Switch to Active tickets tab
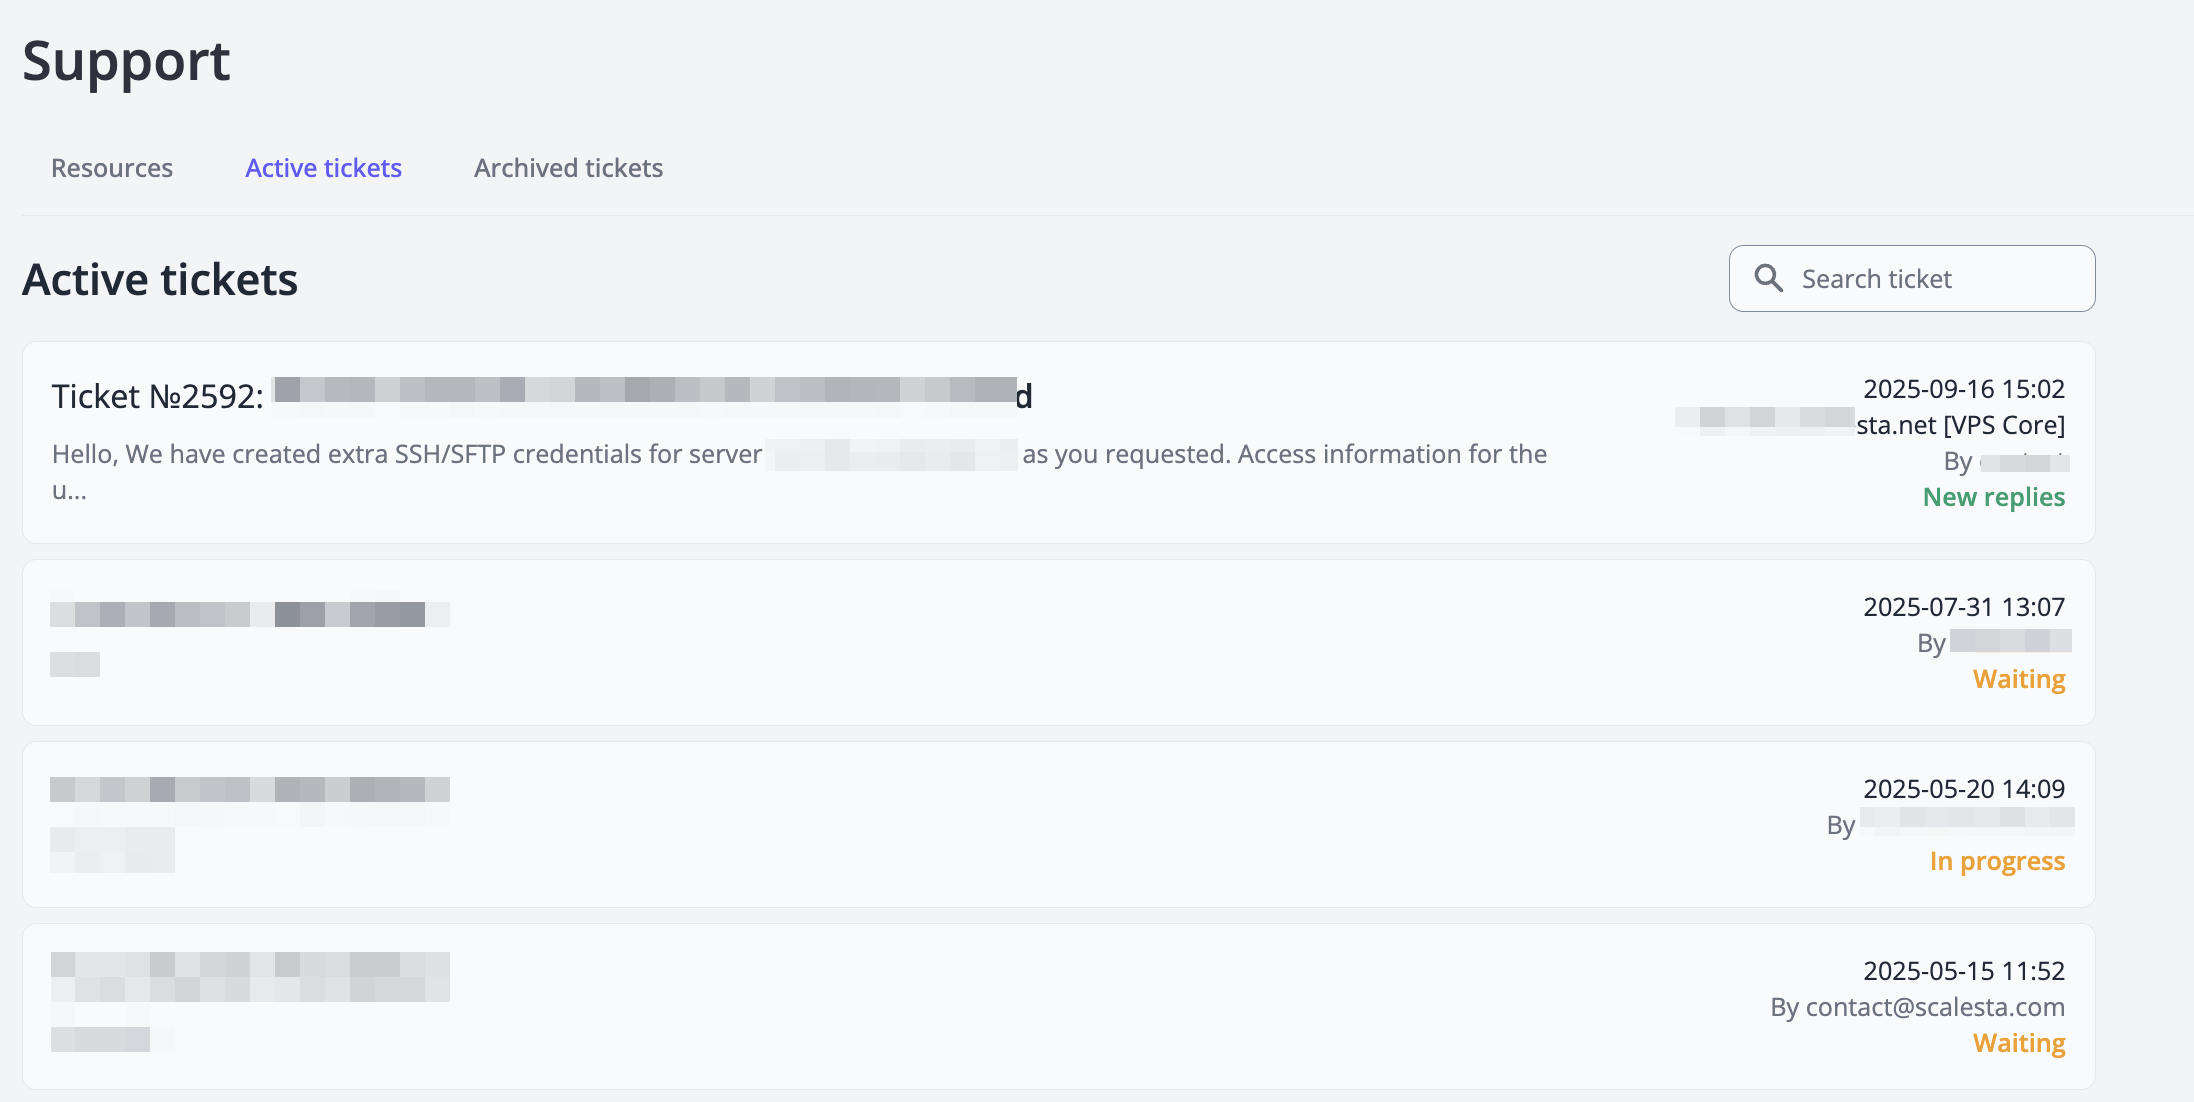This screenshot has height=1102, width=2194. 323,168
